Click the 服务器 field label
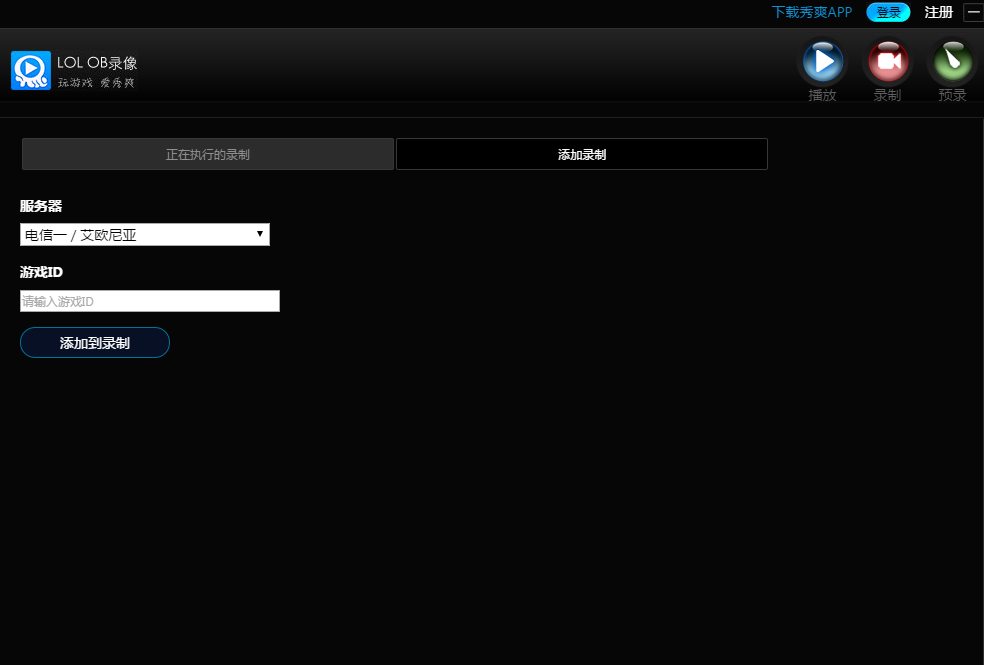 (41, 206)
